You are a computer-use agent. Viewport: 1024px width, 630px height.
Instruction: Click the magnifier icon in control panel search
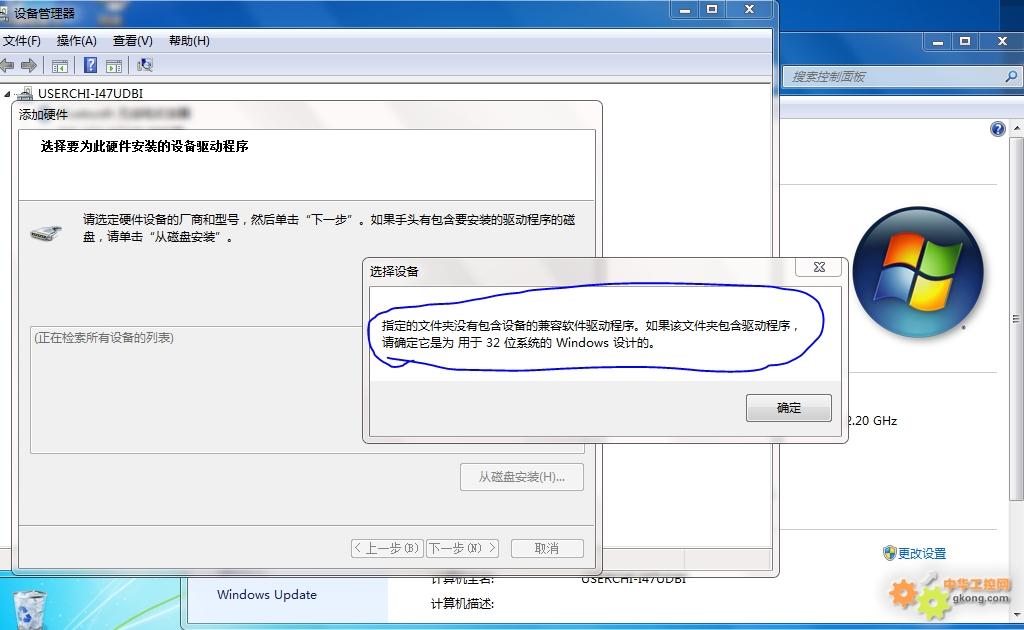[1012, 76]
